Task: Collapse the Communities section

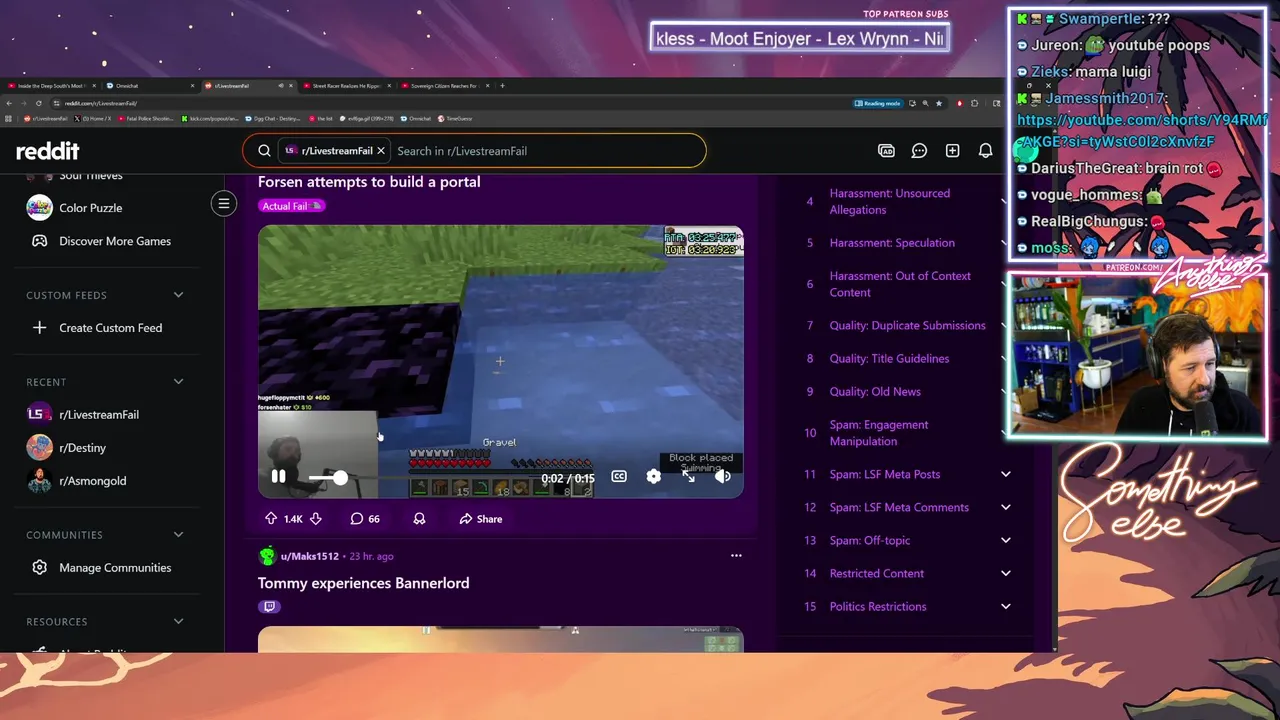Action: 178,535
